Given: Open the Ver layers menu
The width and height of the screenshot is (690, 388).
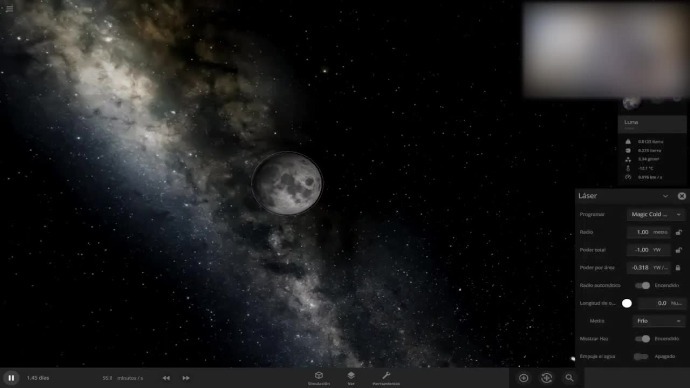Looking at the screenshot, I should (351, 378).
